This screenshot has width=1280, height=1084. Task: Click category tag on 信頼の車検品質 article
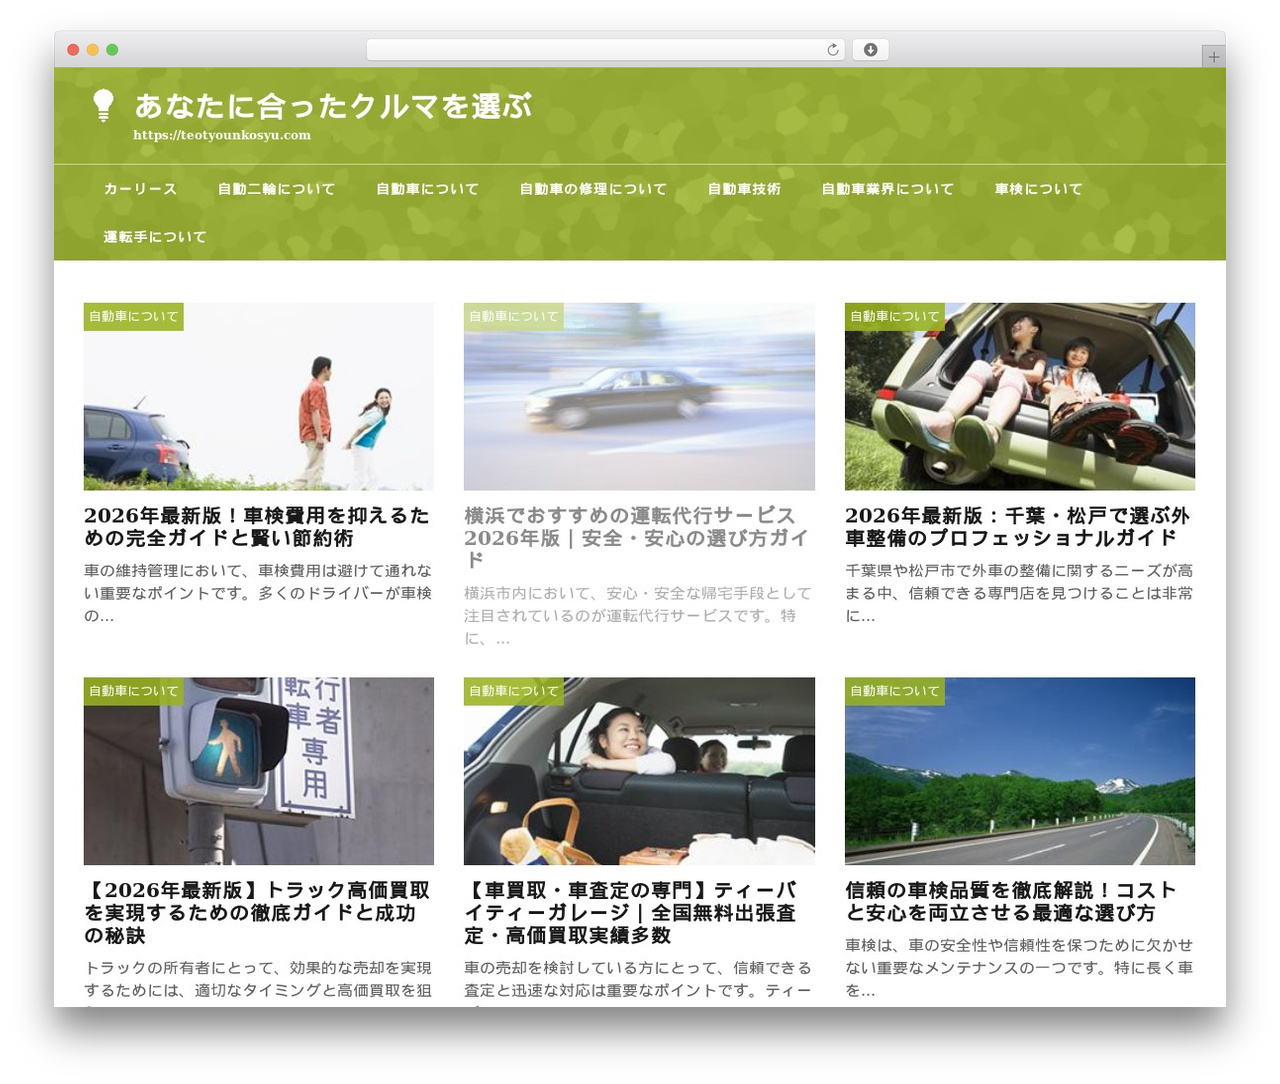point(895,691)
